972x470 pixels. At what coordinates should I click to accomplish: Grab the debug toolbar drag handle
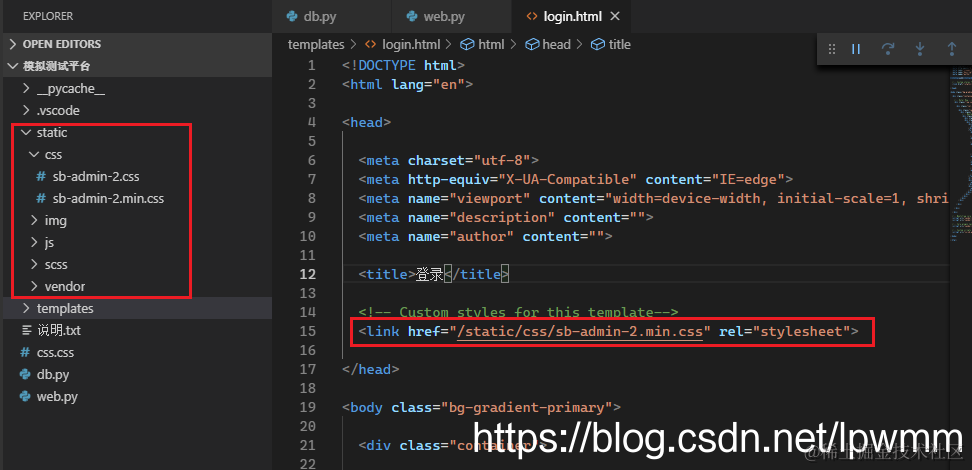(x=832, y=48)
